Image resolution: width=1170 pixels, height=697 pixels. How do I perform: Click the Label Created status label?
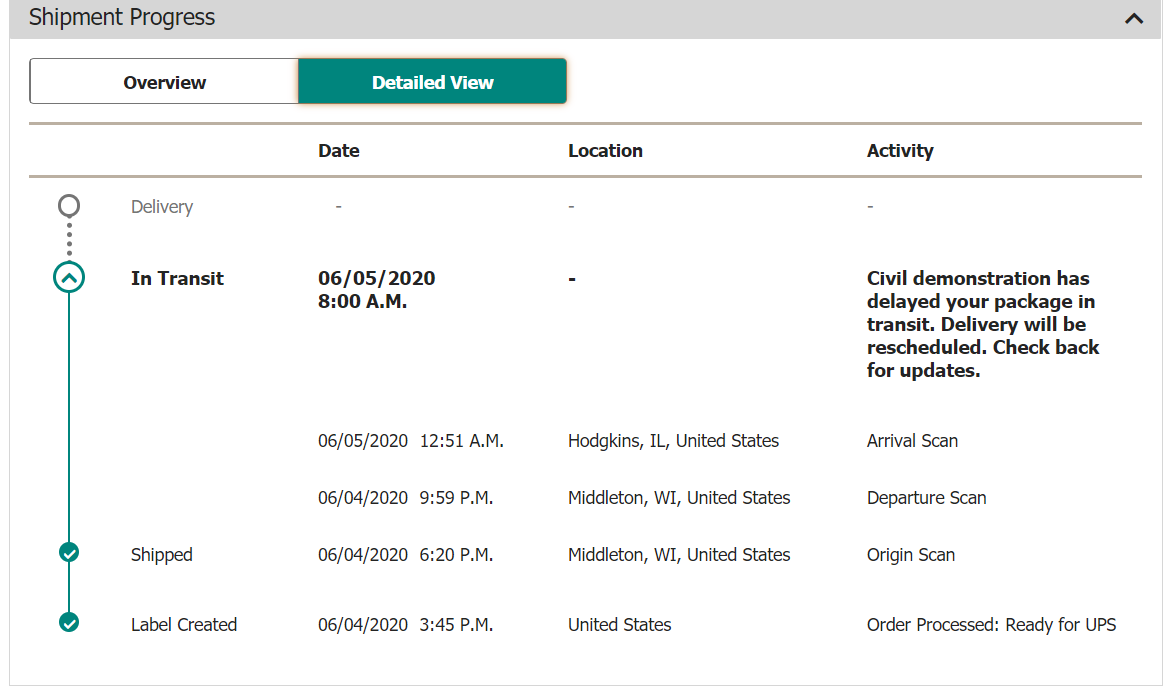[184, 625]
